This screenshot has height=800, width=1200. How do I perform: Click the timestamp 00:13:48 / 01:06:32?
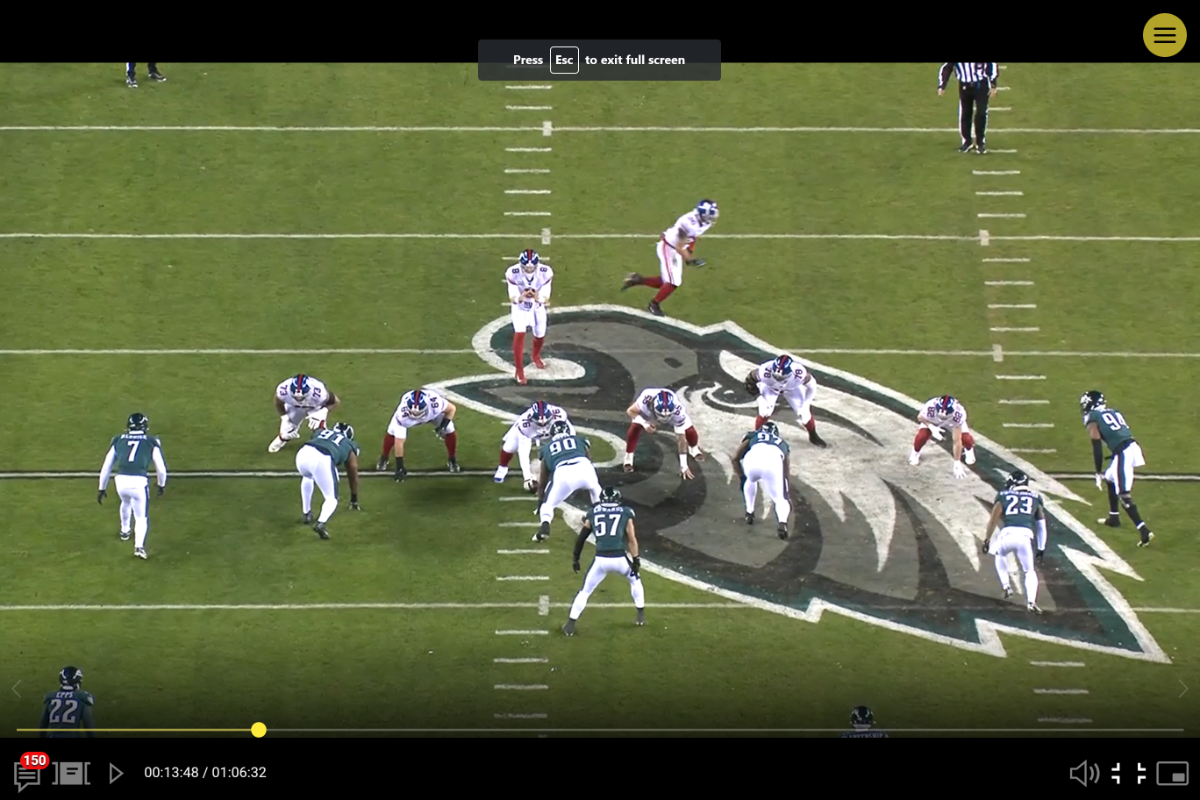point(205,773)
